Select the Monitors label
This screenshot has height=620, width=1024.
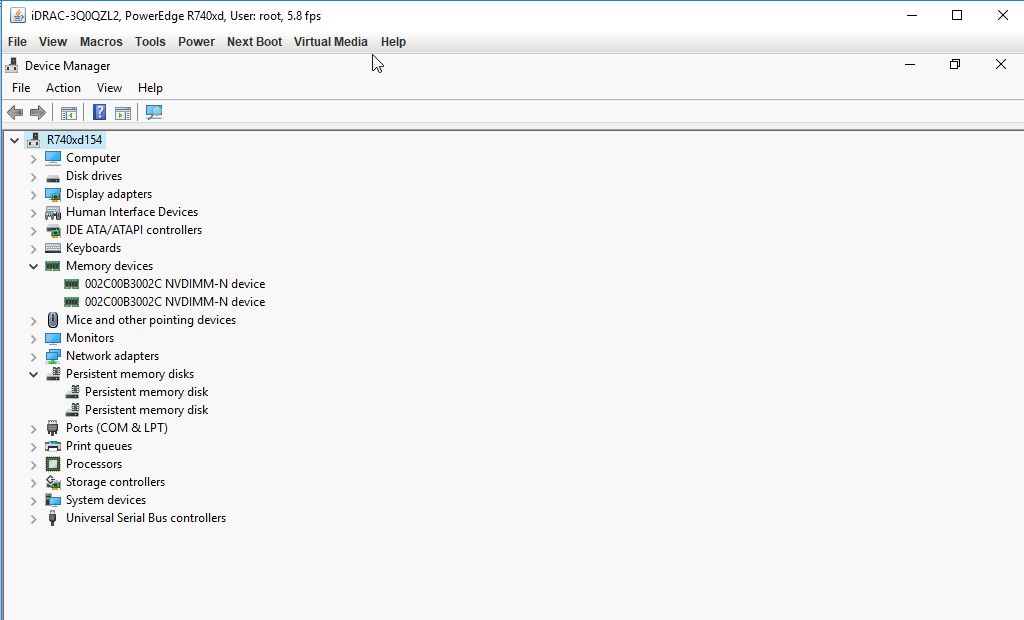(90, 338)
